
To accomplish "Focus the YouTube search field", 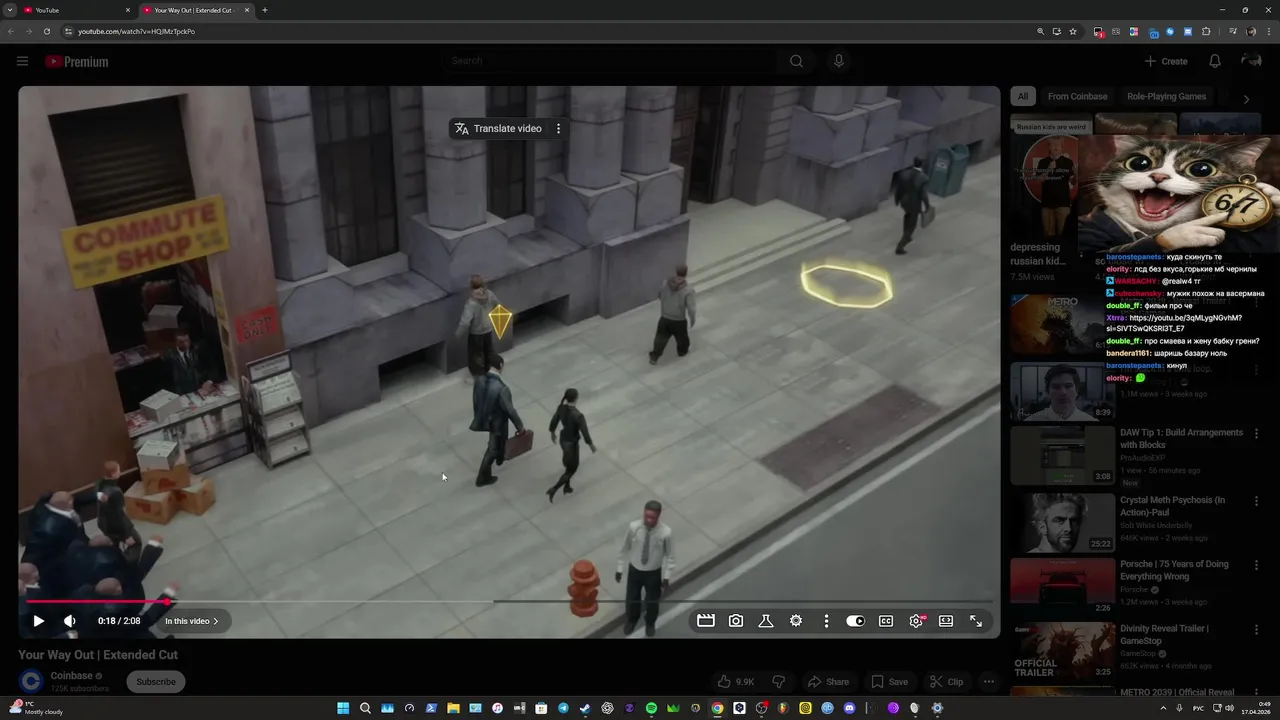I will pos(610,61).
